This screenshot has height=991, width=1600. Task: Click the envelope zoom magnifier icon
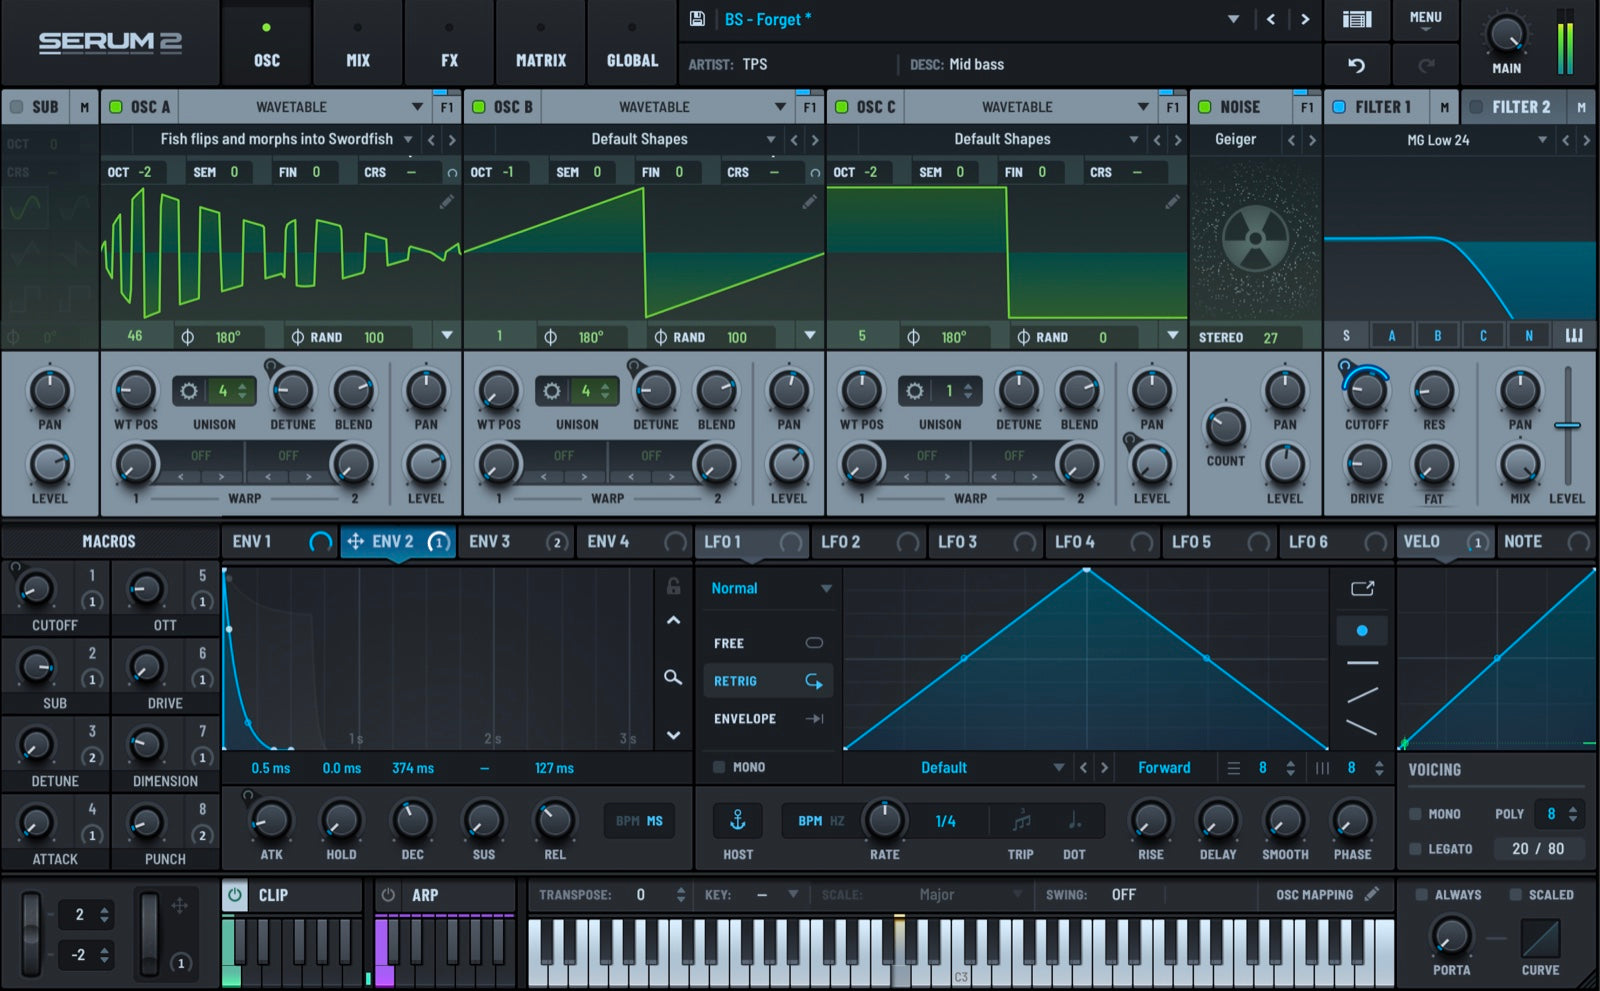coord(673,678)
